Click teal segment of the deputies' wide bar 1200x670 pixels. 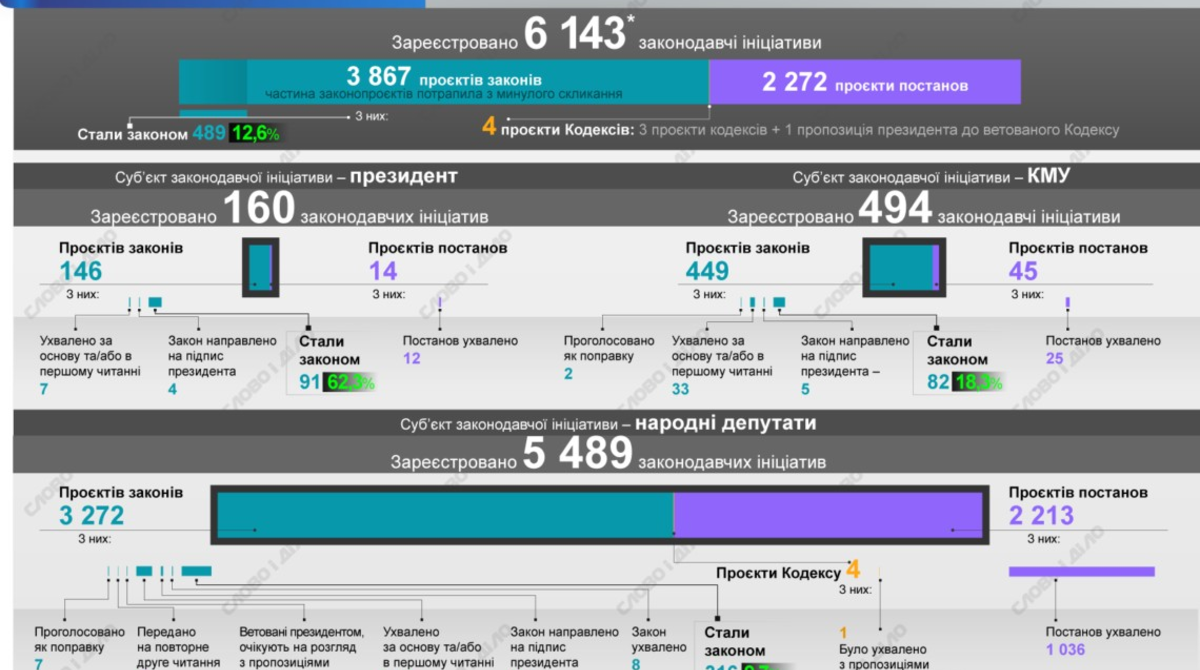445,515
